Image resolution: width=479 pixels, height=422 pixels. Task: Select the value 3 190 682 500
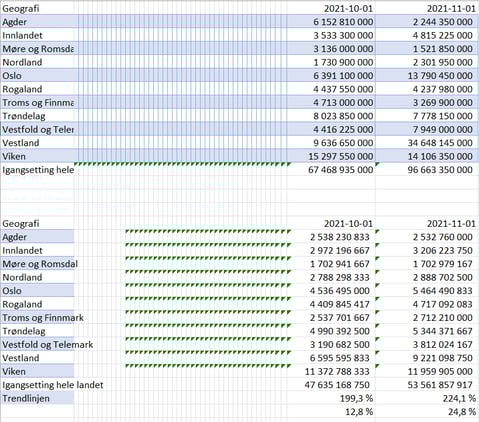coord(340,345)
